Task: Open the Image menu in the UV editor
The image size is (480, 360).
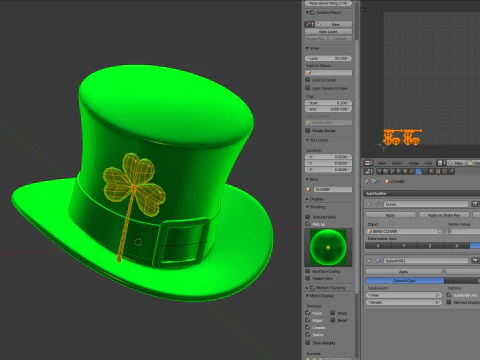Action: click(x=414, y=163)
